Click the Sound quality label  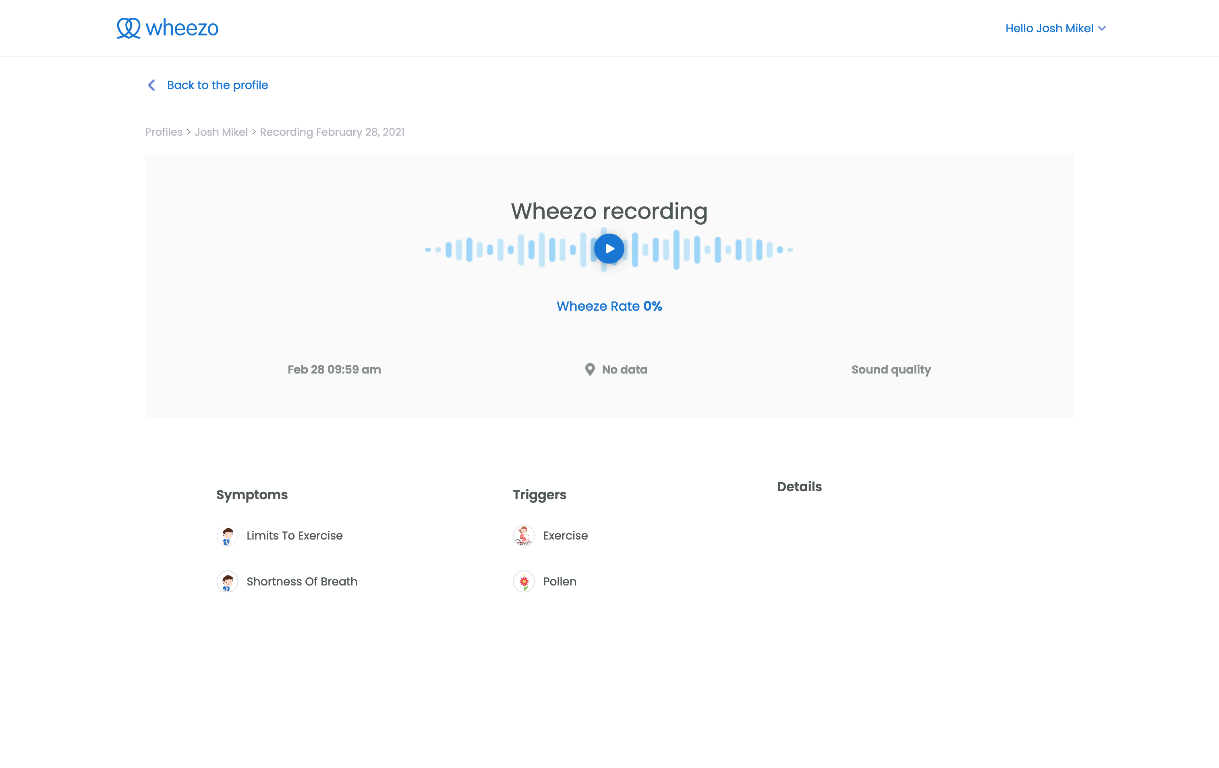[x=891, y=369]
